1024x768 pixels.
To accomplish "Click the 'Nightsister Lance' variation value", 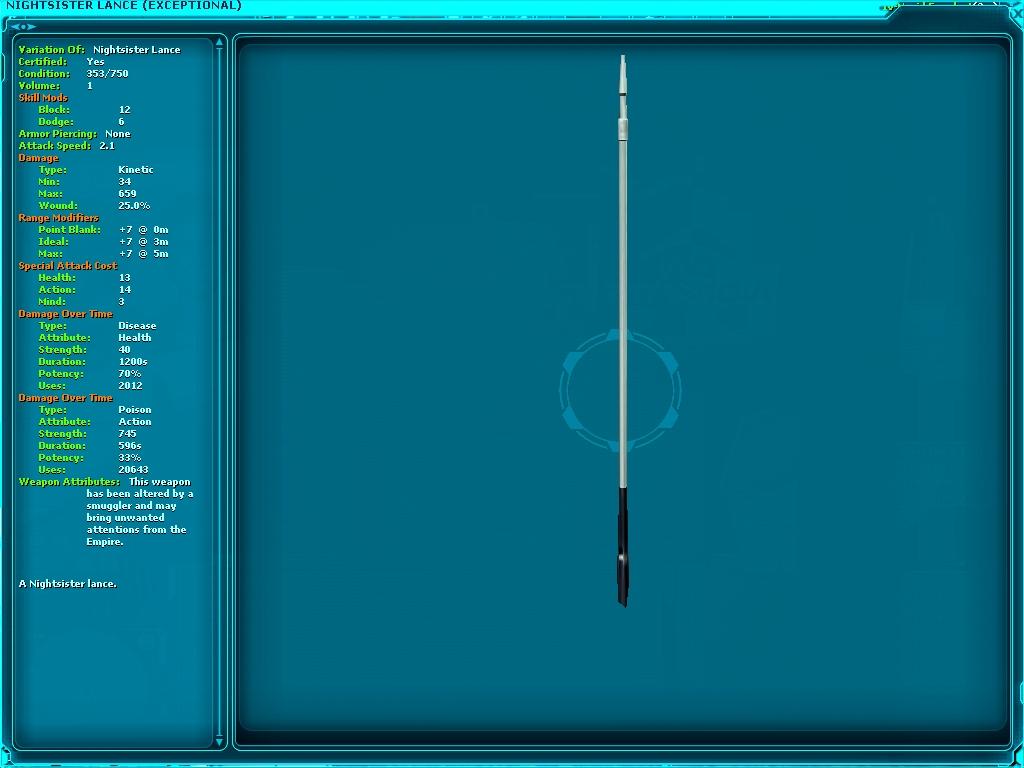I will tap(136, 50).
